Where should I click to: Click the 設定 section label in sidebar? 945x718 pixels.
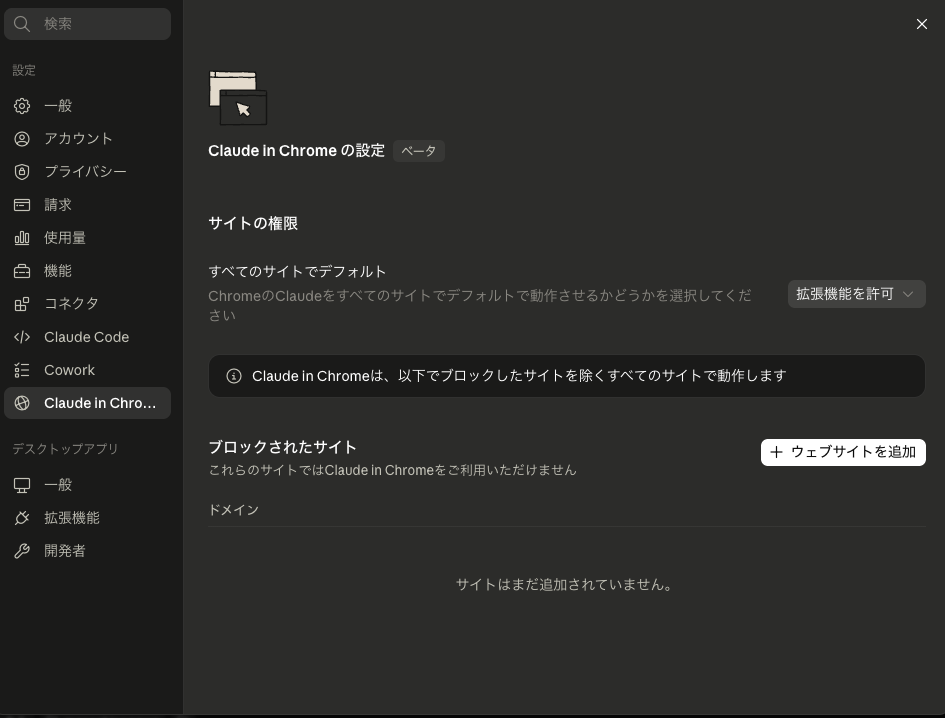tap(24, 71)
